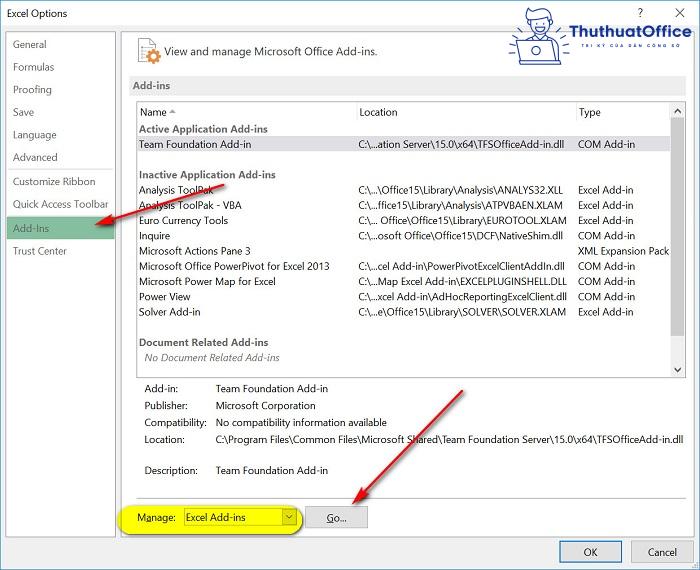This screenshot has width=700, height=570.
Task: Click the AdHocReportingExcelClient.dll location cell
Action: click(462, 296)
